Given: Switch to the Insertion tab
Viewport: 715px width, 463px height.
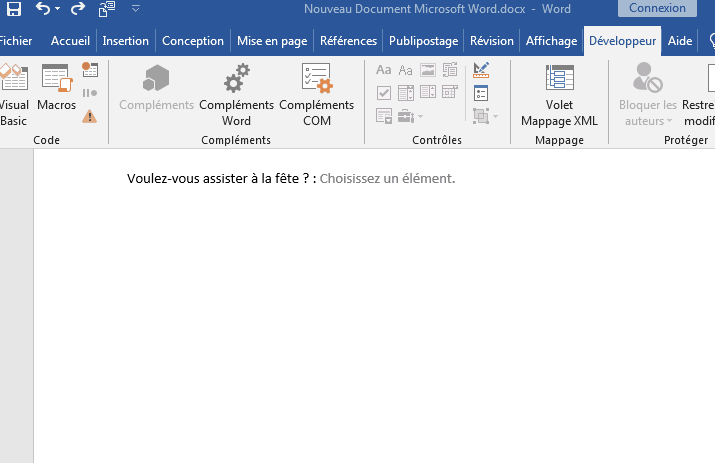Looking at the screenshot, I should click(x=125, y=41).
